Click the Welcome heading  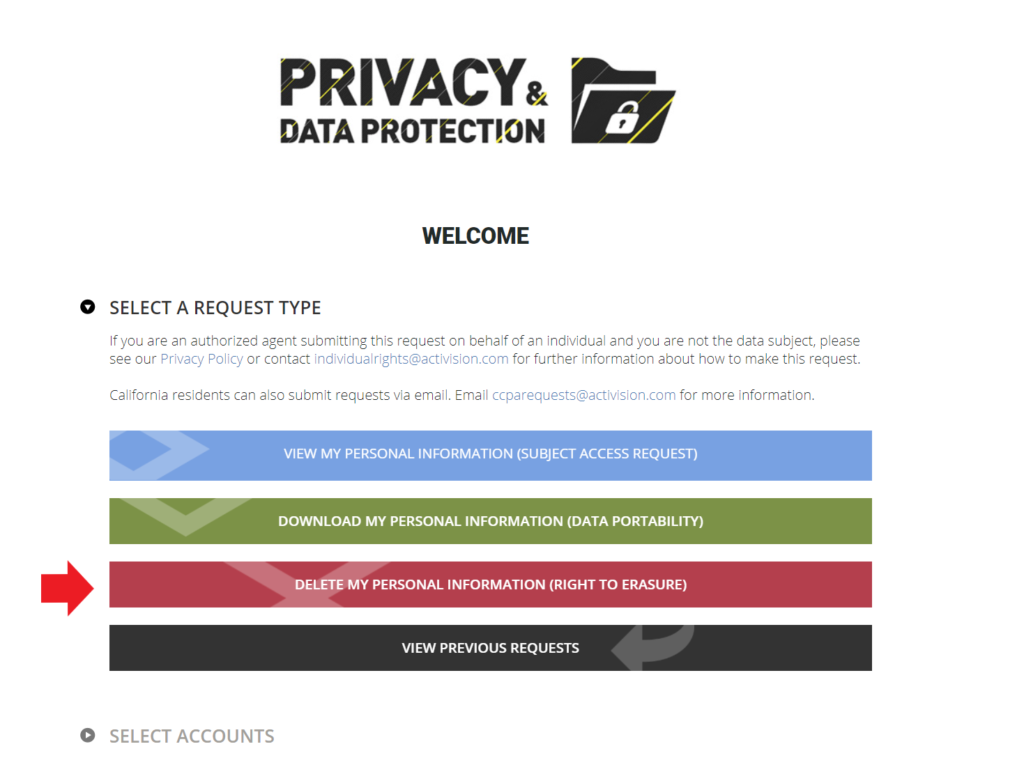pyautogui.click(x=475, y=236)
